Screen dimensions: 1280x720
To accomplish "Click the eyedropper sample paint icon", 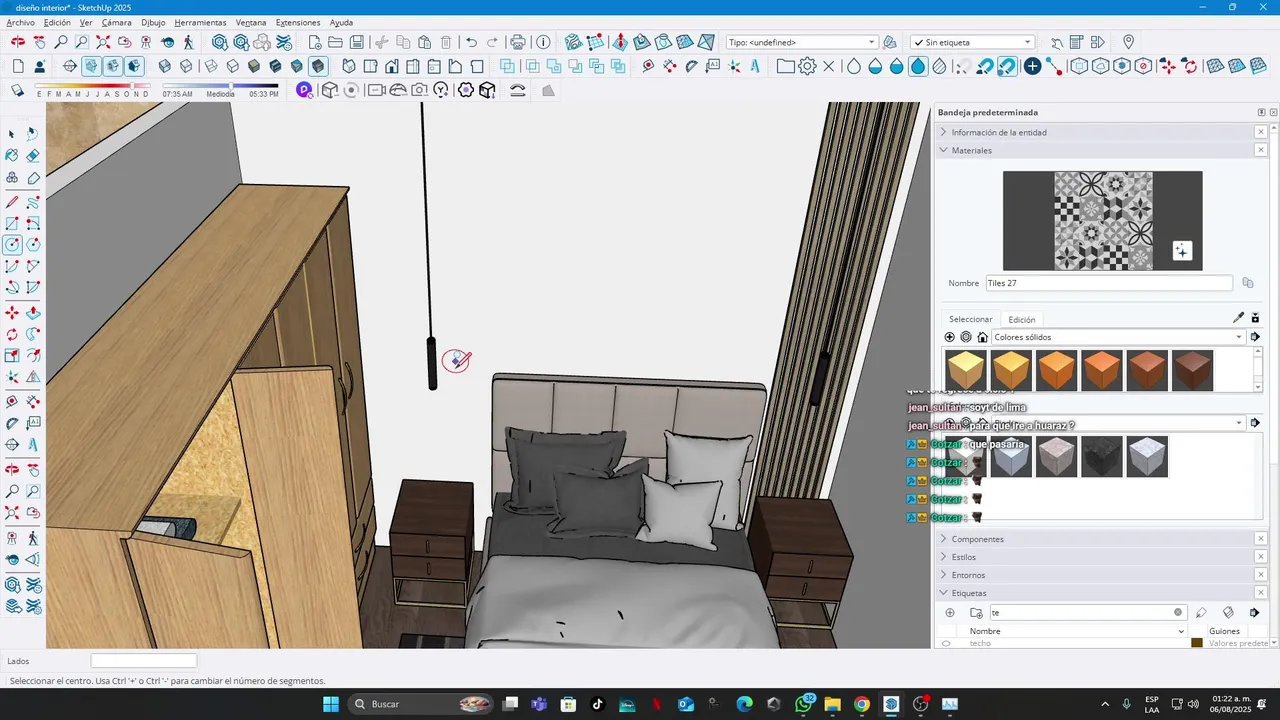I will [1239, 318].
